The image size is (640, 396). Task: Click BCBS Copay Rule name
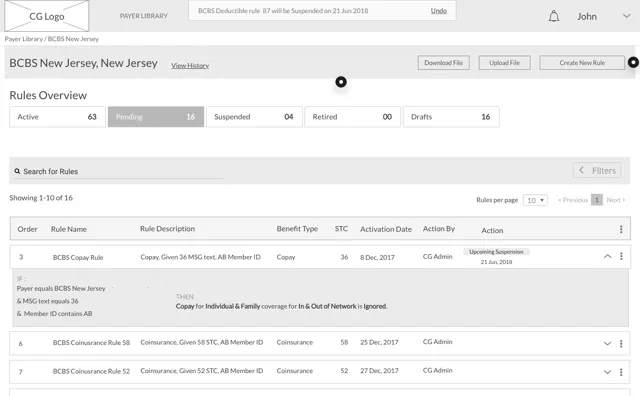pyautogui.click(x=78, y=257)
